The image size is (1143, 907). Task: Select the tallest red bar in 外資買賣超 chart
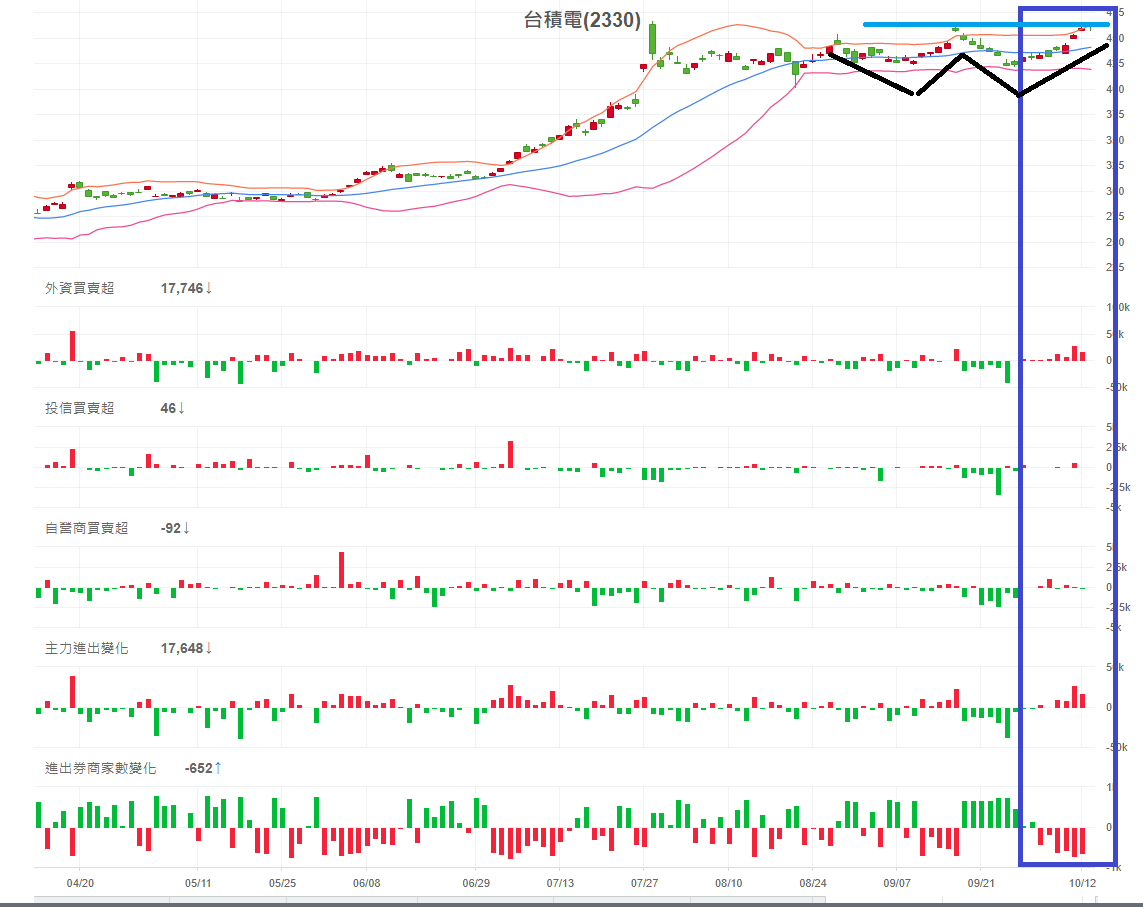72,346
